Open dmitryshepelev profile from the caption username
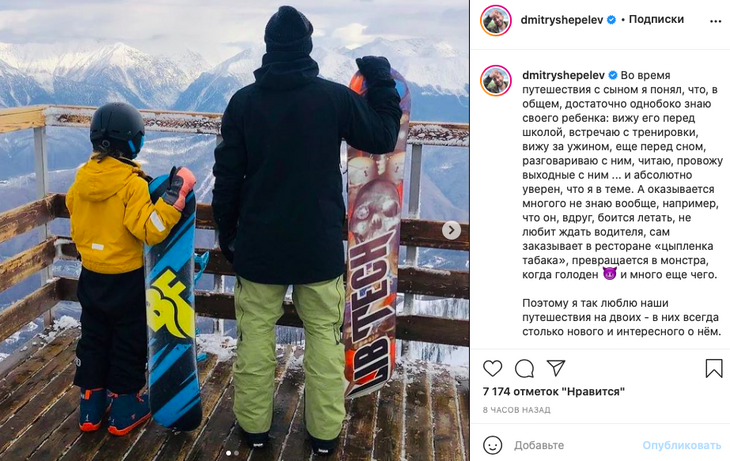730x461 pixels. [563, 75]
